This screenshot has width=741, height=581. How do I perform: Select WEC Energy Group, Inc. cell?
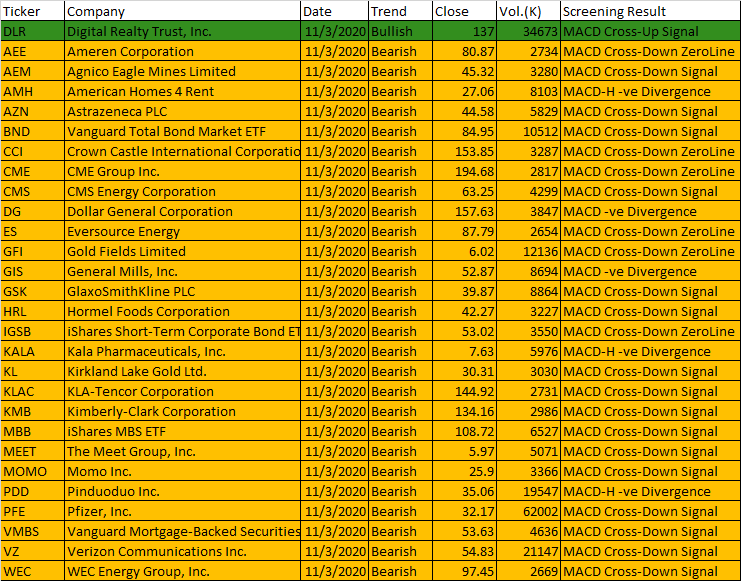coord(182,572)
